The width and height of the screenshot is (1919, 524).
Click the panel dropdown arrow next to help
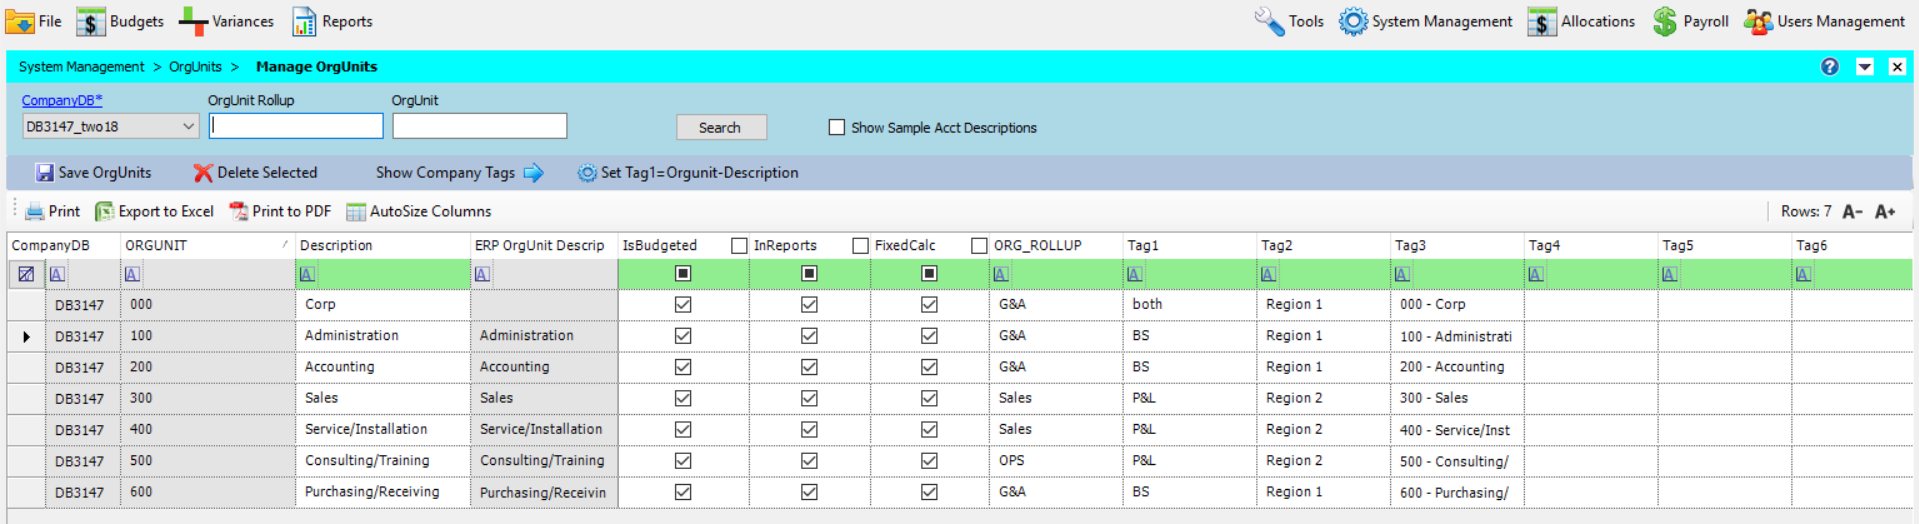[1865, 67]
